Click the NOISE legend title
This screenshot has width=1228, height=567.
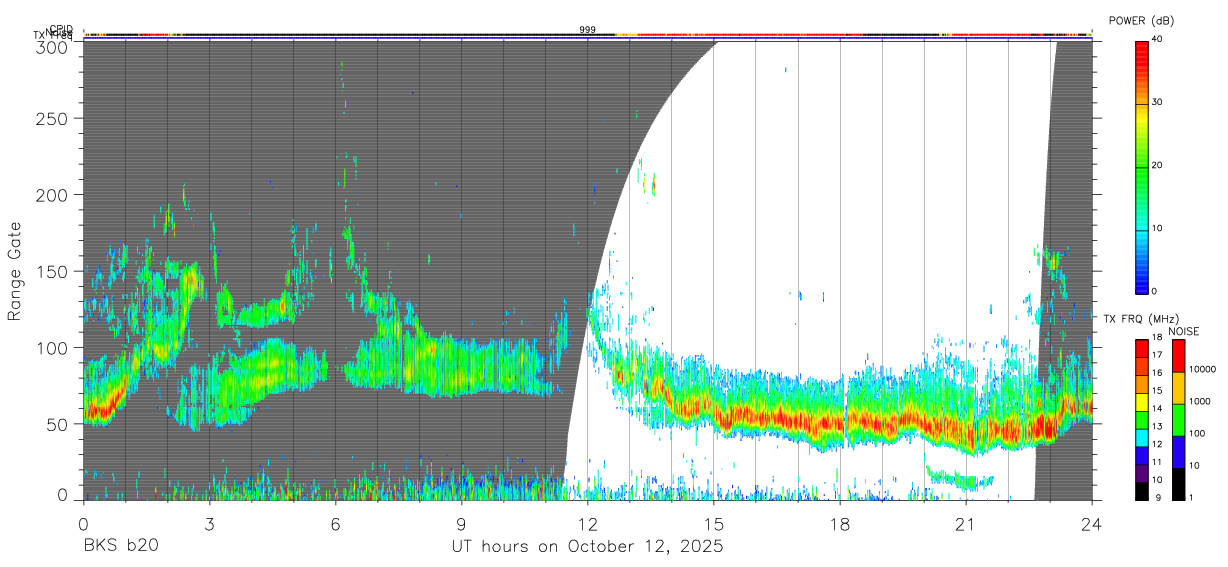tap(1184, 332)
